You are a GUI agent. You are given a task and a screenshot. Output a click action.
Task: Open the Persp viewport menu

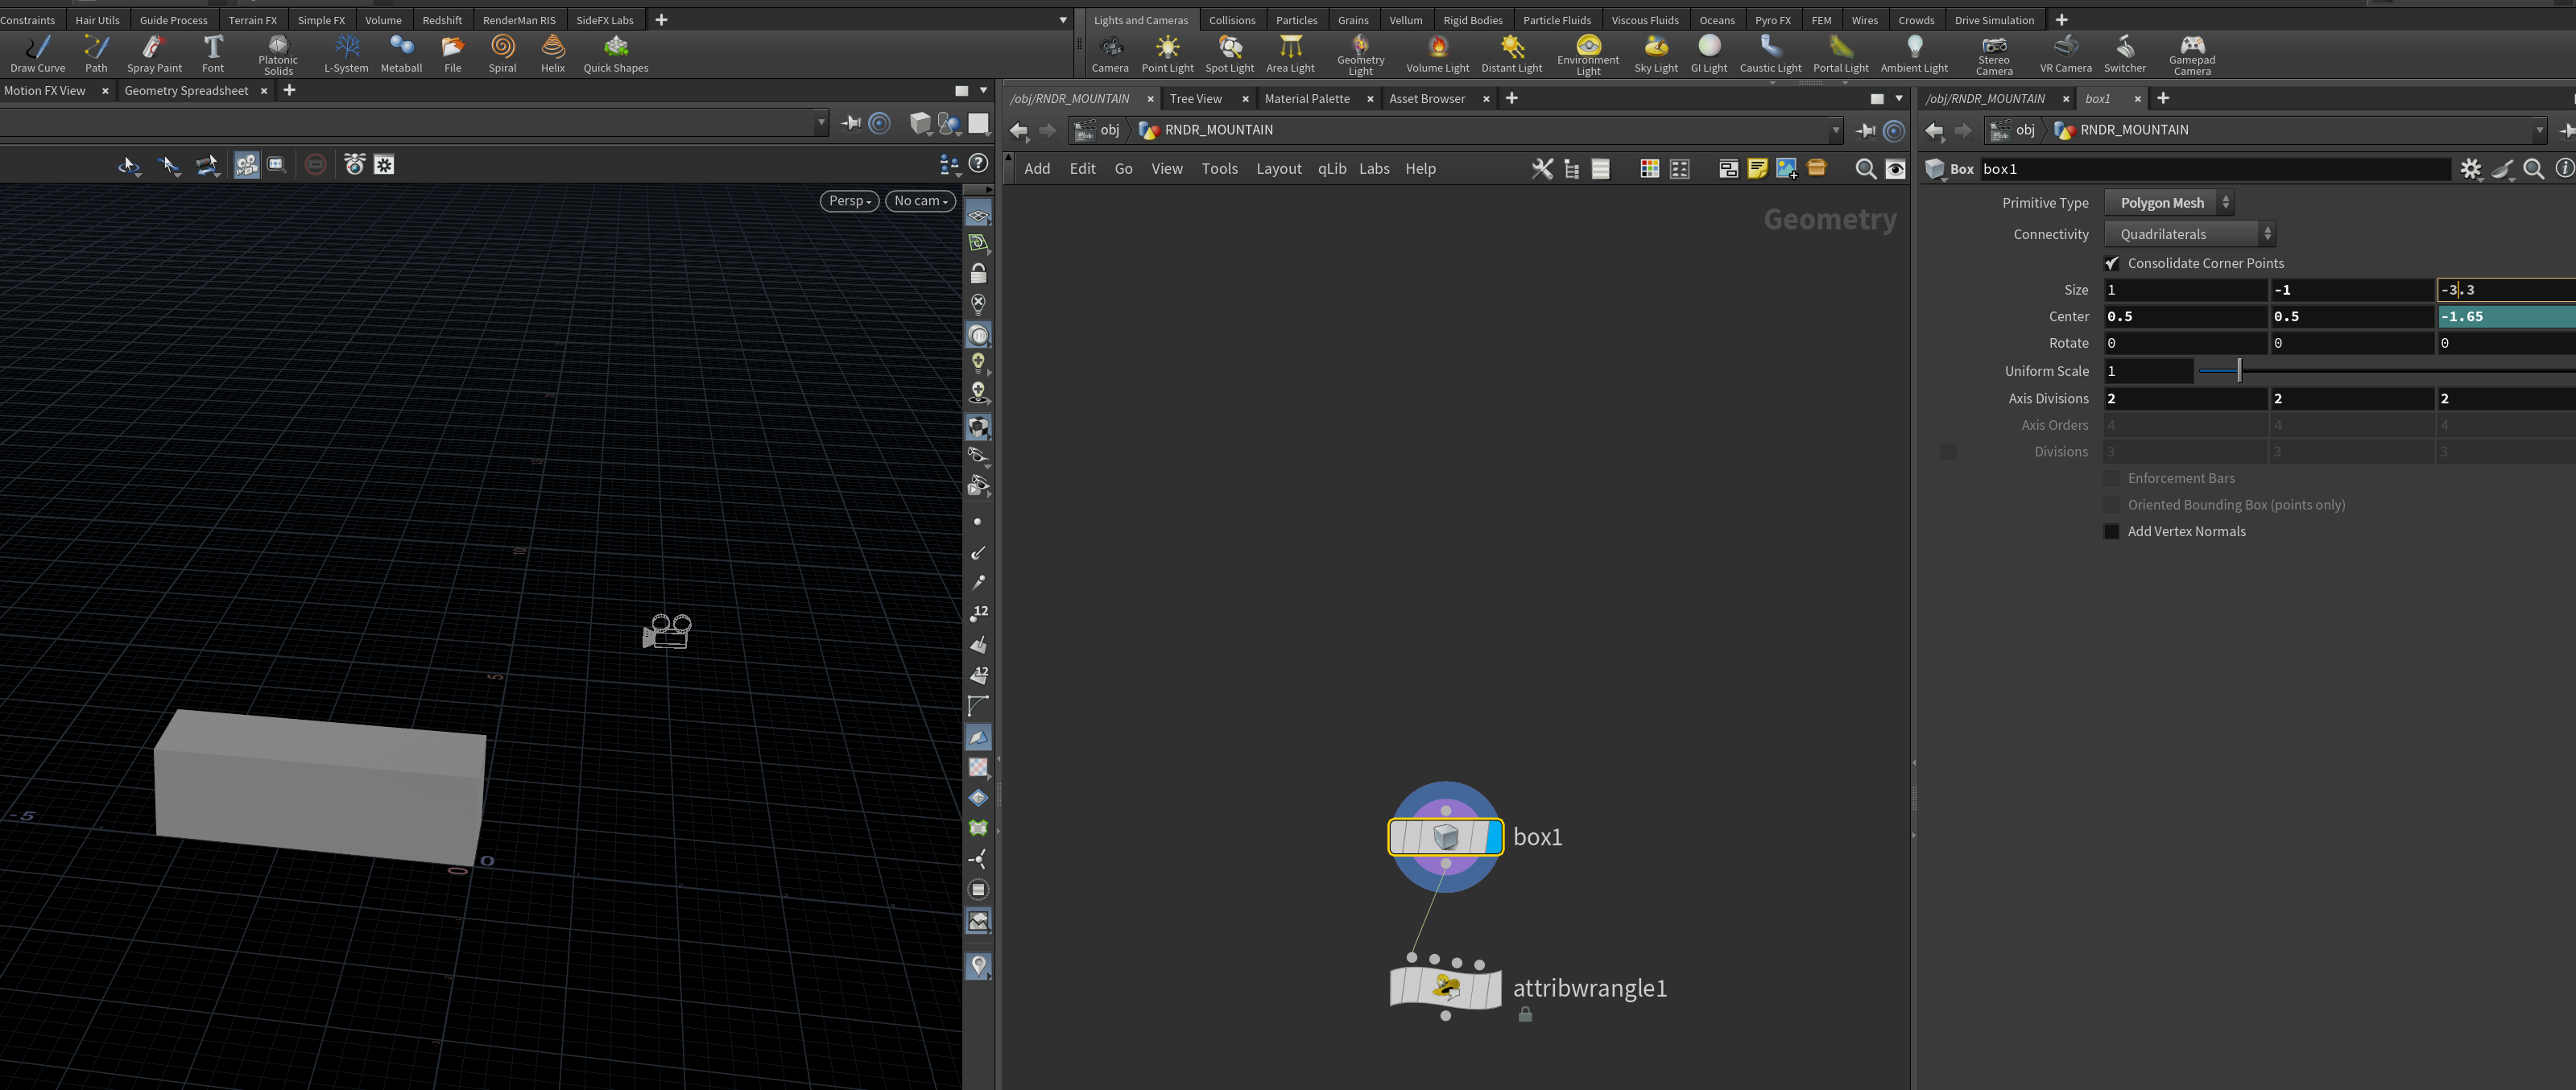click(850, 201)
